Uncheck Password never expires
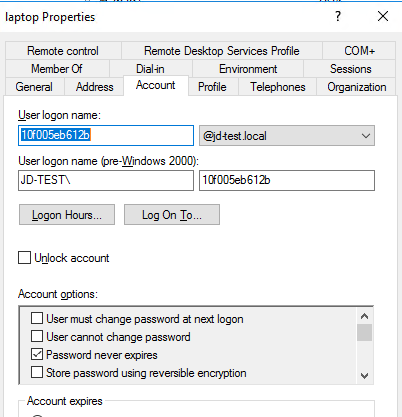The height and width of the screenshot is (417, 402). (37, 354)
